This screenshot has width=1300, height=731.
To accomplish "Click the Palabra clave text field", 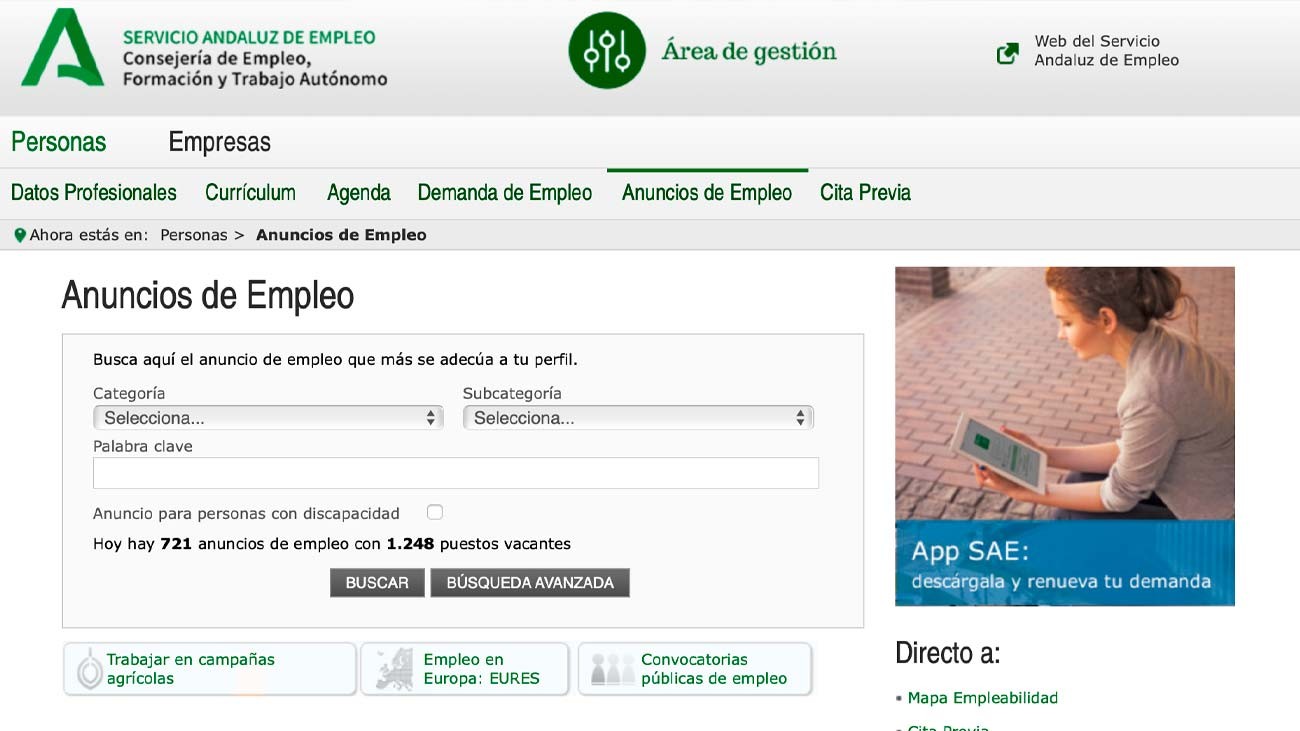I will [456, 473].
